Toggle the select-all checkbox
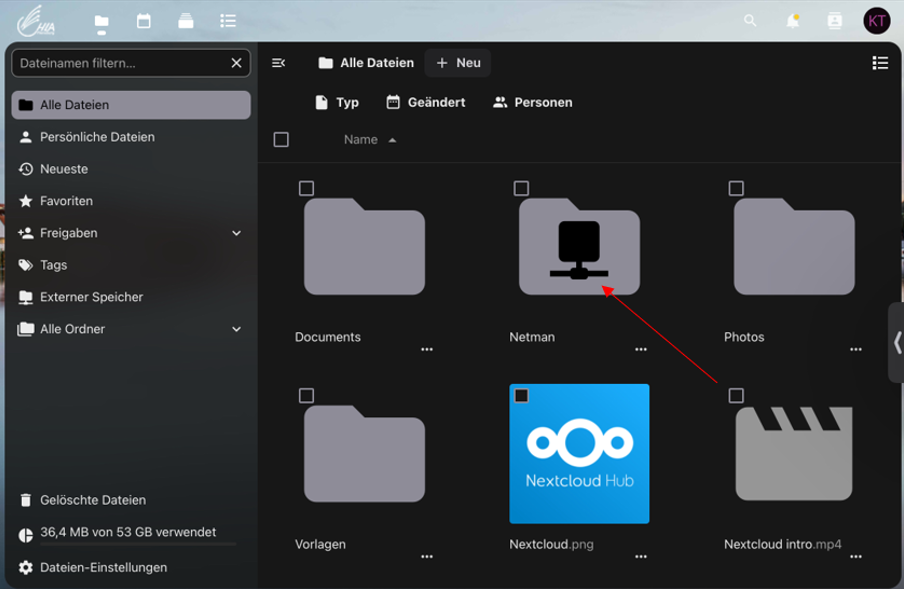Screen dimensions: 904x589 [x=281, y=139]
